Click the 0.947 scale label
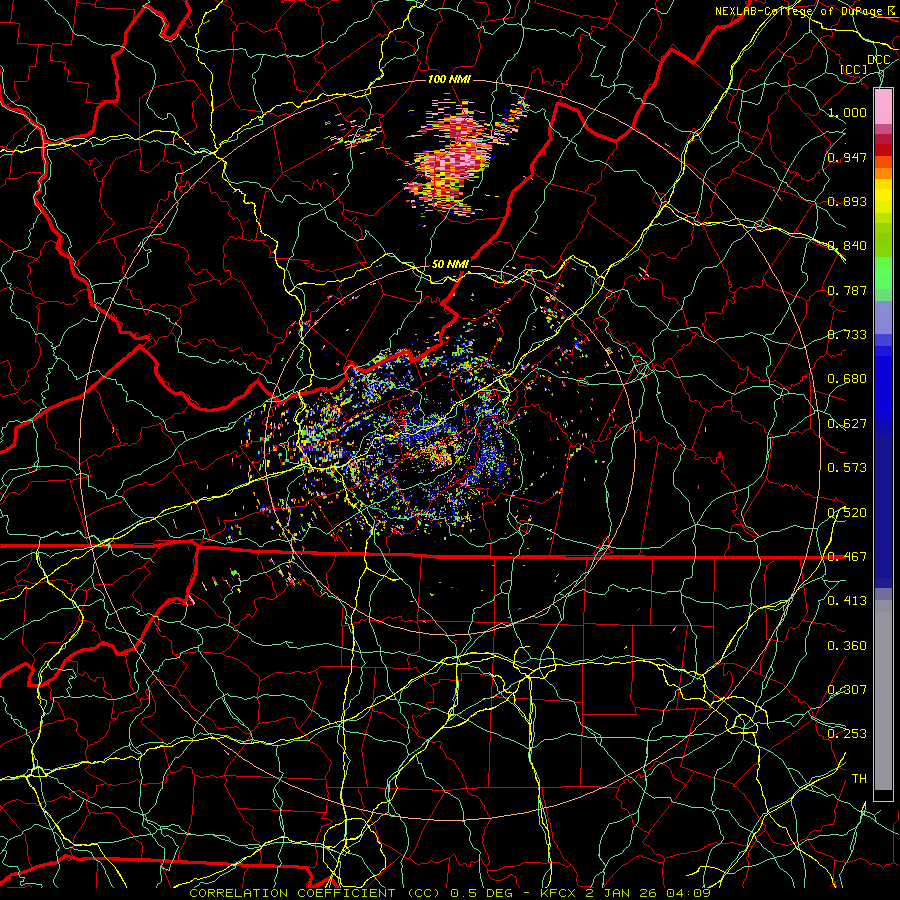Image resolution: width=900 pixels, height=900 pixels. pyautogui.click(x=847, y=157)
